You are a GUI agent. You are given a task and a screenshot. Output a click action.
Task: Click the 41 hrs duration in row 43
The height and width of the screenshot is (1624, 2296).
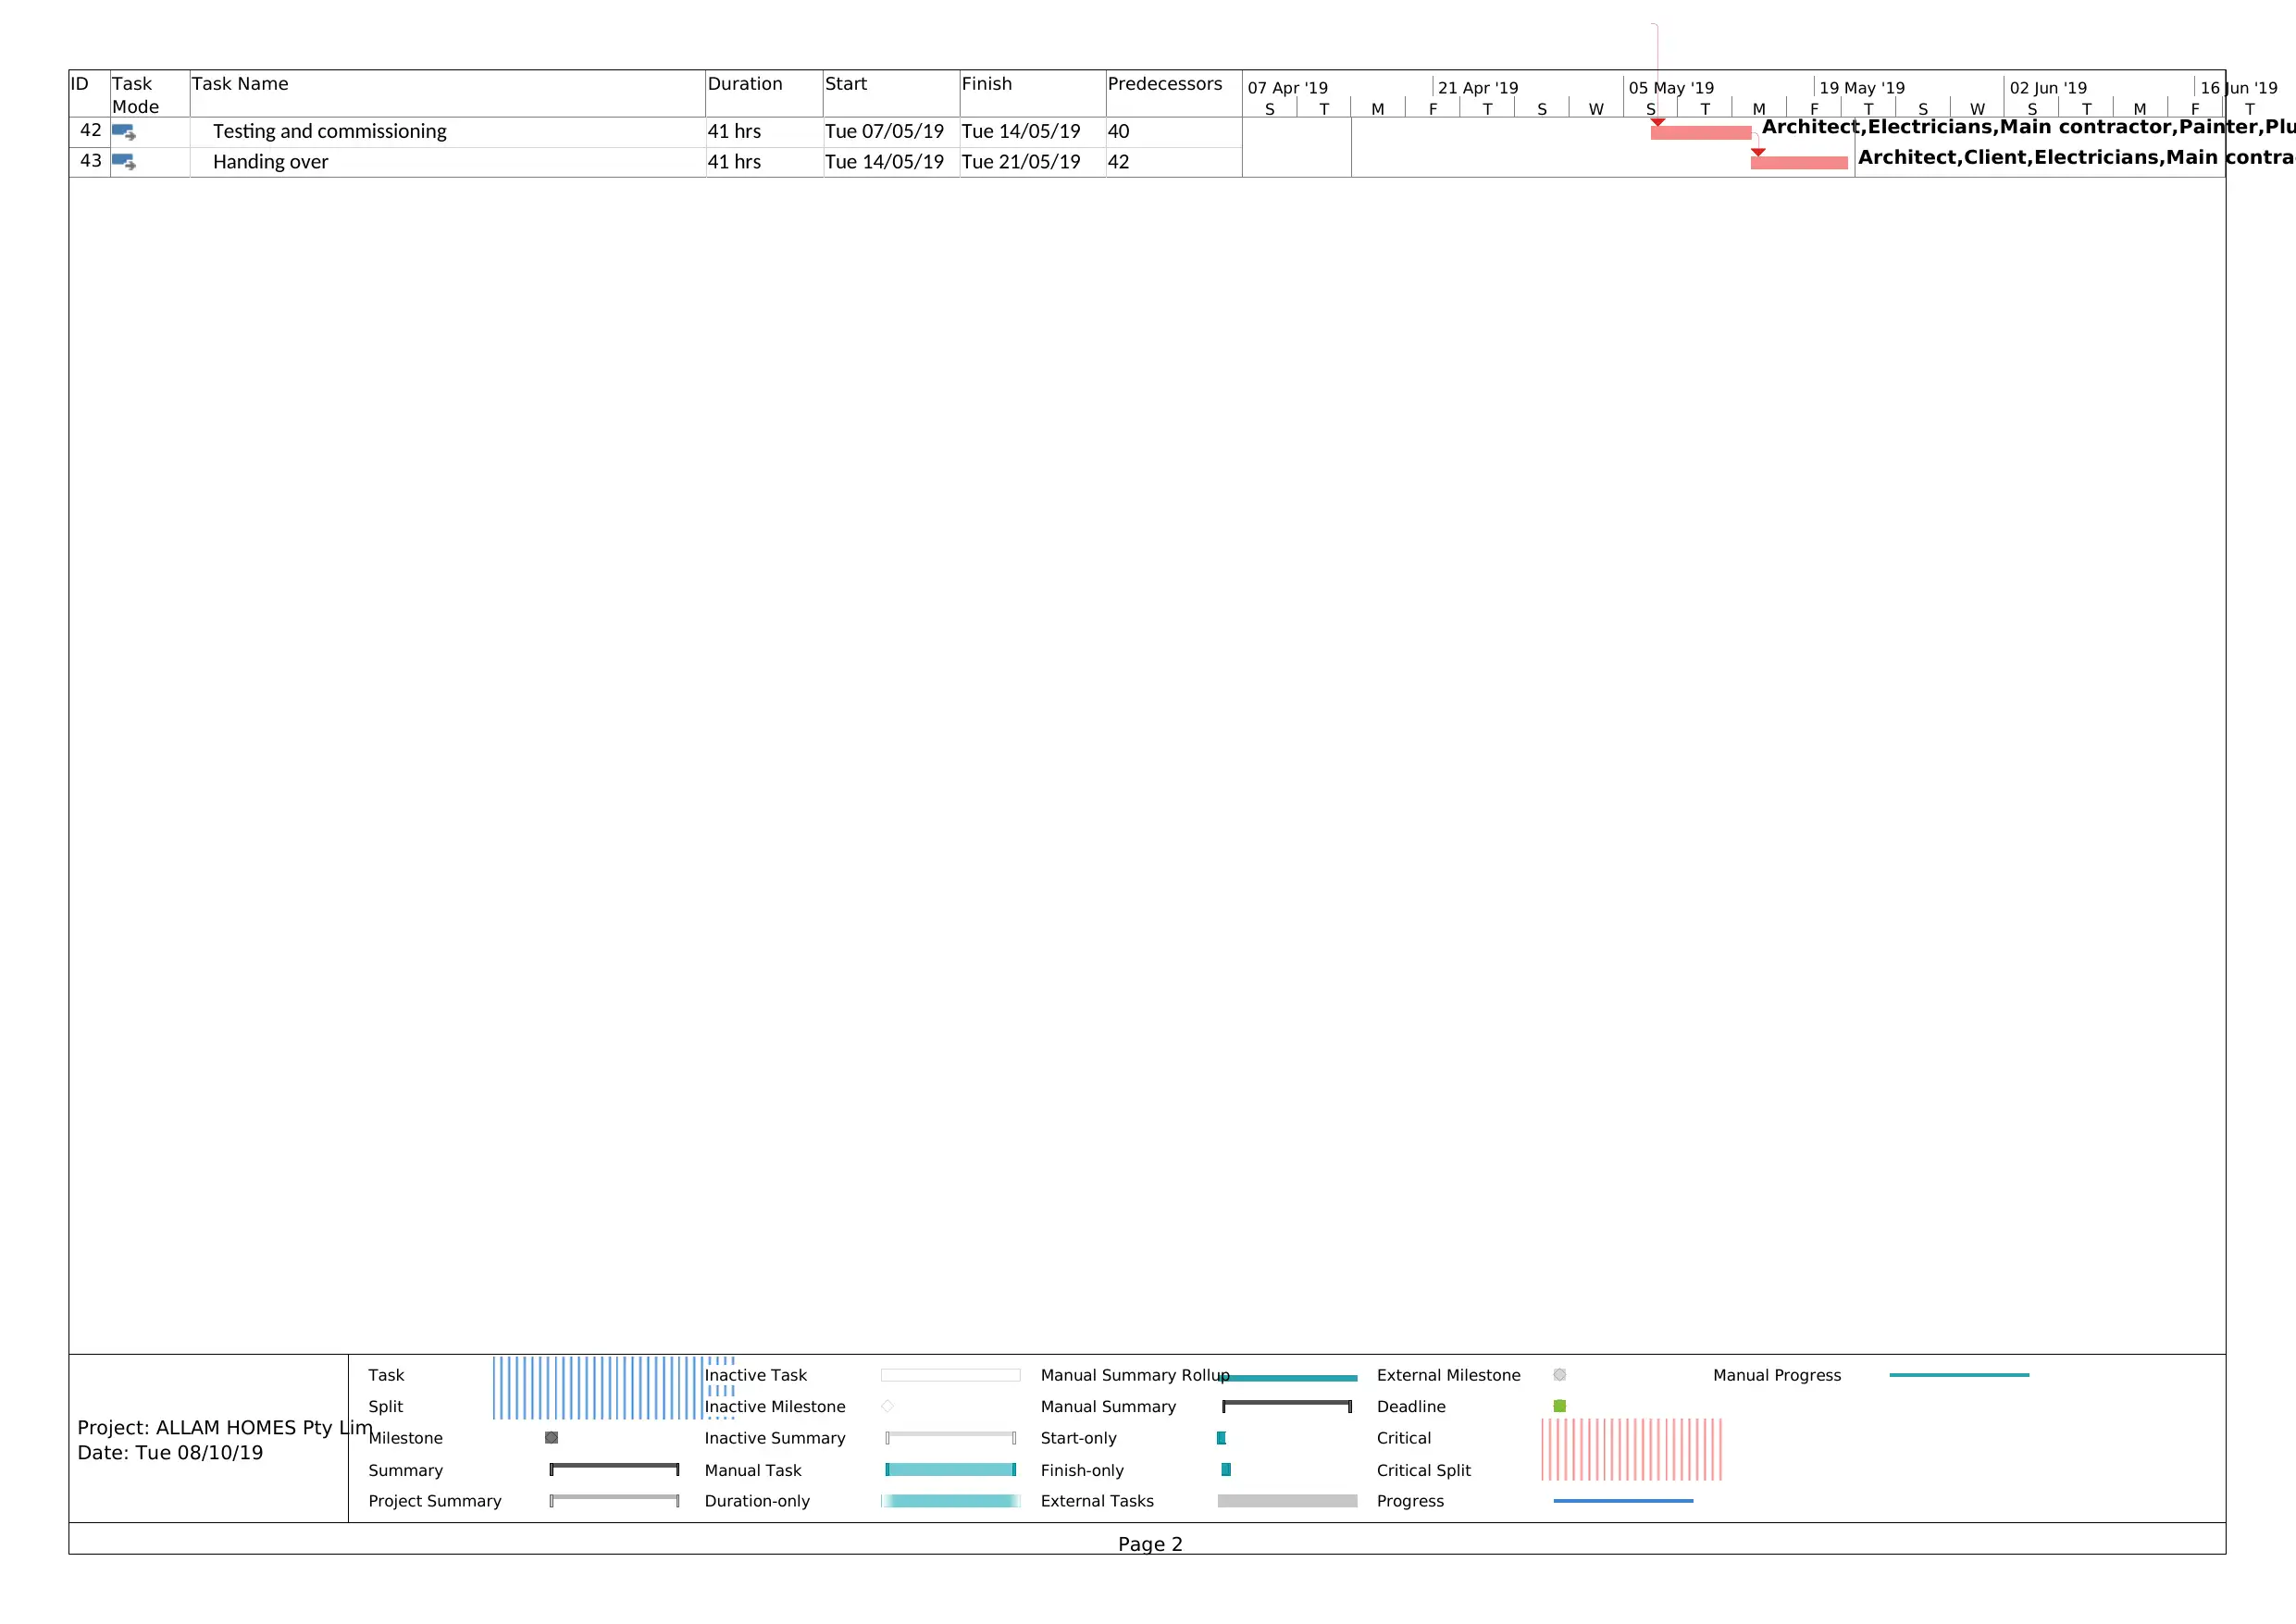(x=734, y=162)
